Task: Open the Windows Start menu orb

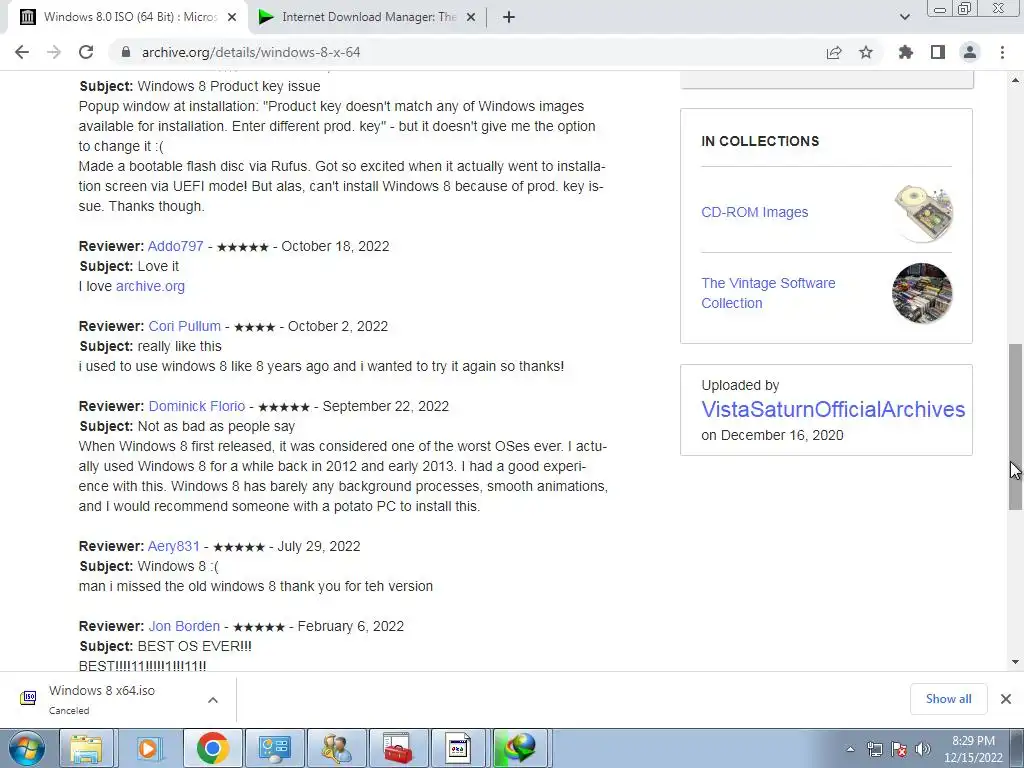Action: (x=26, y=748)
